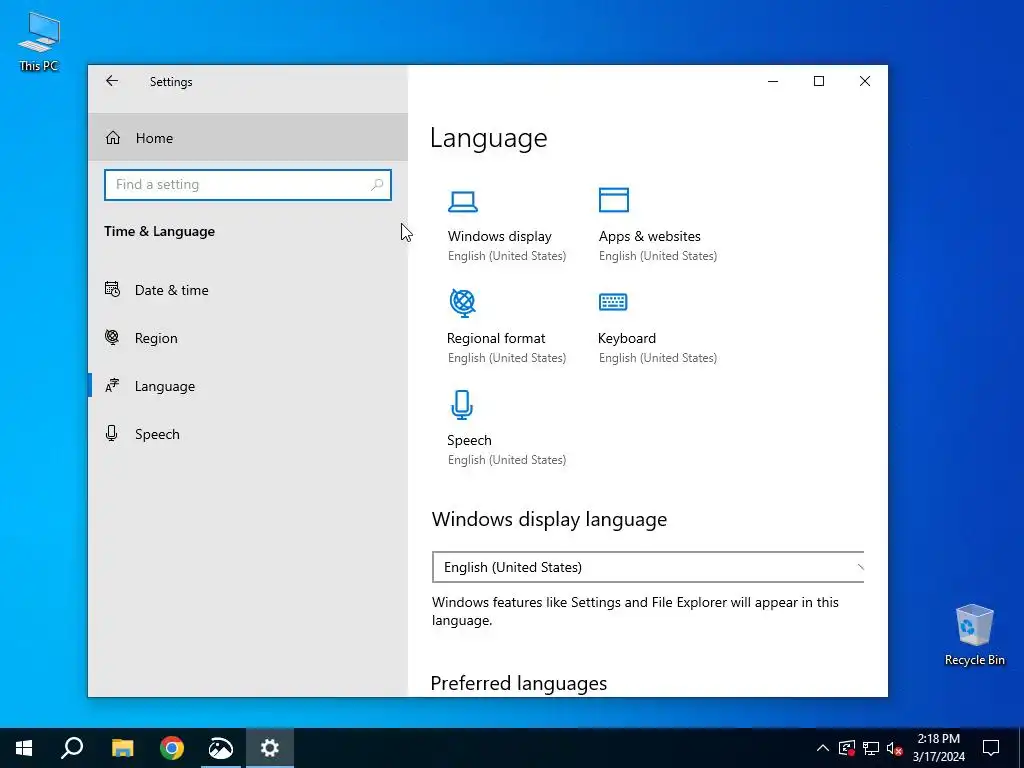Click the Date & time calendar icon
Image resolution: width=1024 pixels, height=768 pixels.
pos(112,289)
